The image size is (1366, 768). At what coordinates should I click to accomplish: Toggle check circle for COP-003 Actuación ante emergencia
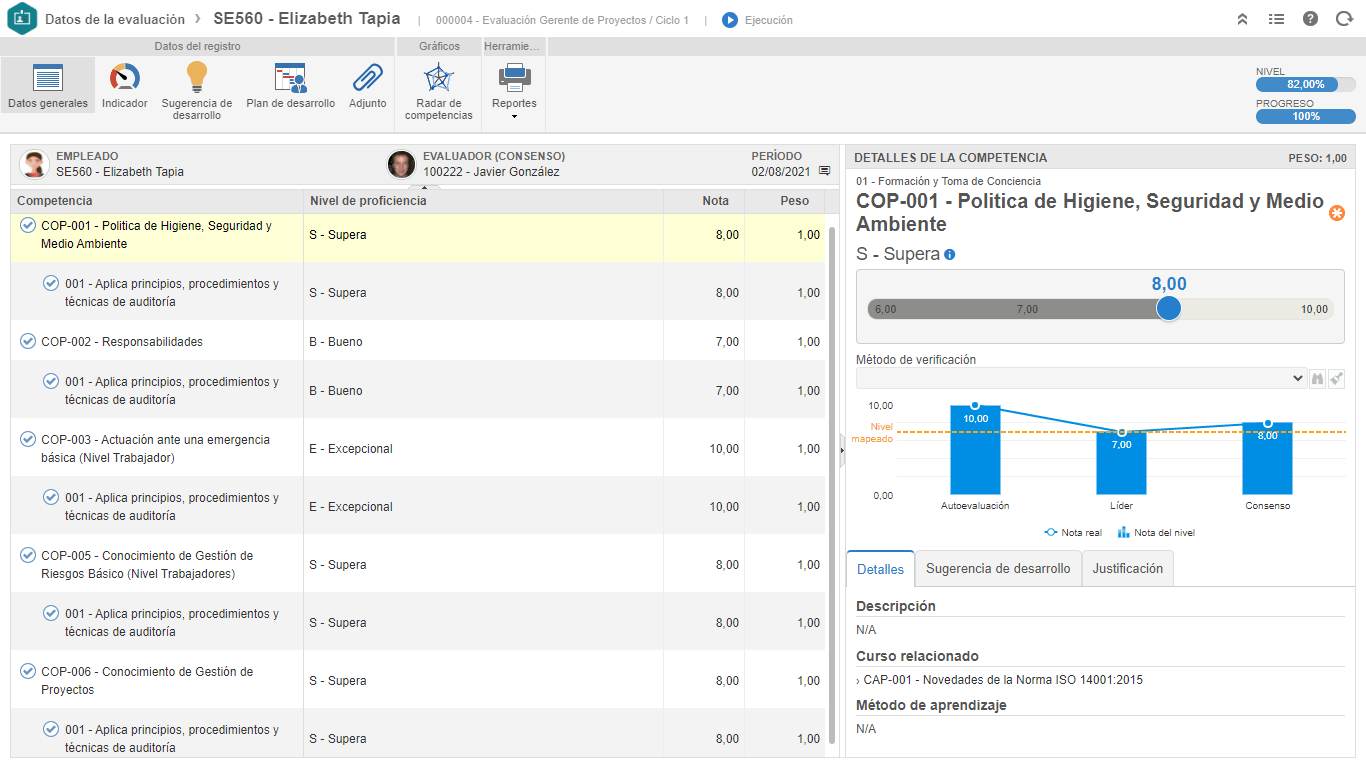click(28, 439)
